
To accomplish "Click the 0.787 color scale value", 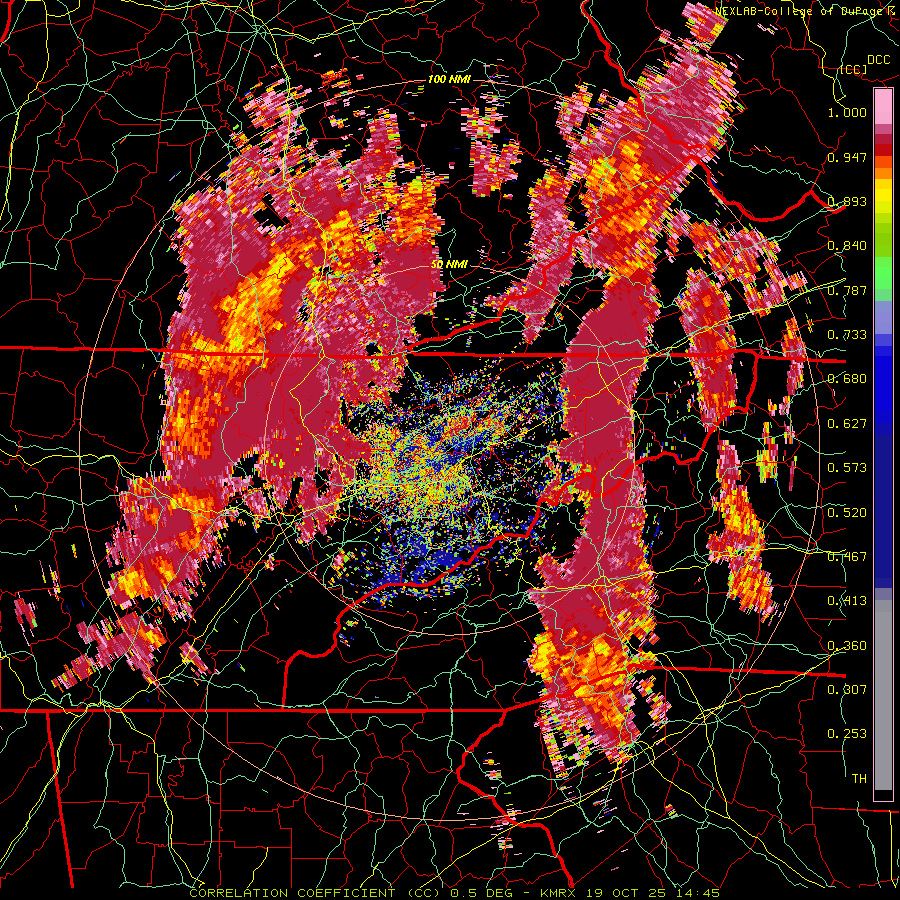I will 847,290.
